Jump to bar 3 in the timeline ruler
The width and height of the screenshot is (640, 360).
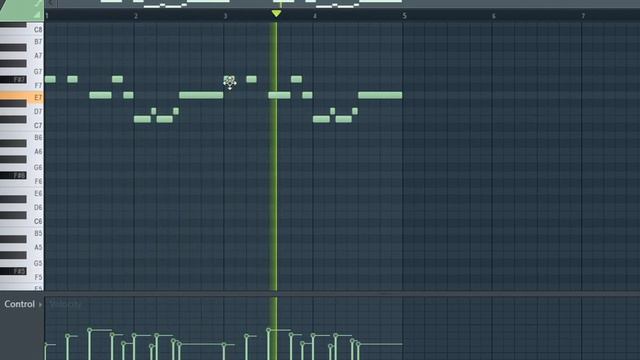click(x=225, y=16)
